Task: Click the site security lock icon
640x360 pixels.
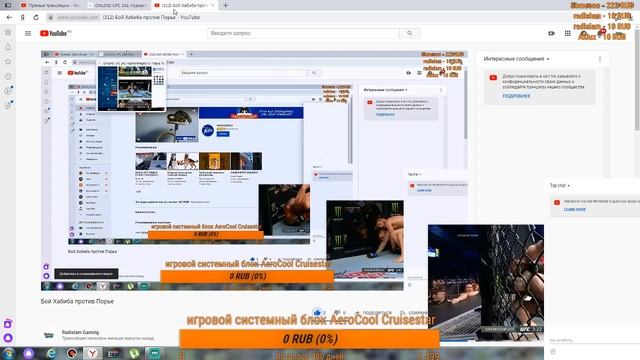Action: [51, 18]
